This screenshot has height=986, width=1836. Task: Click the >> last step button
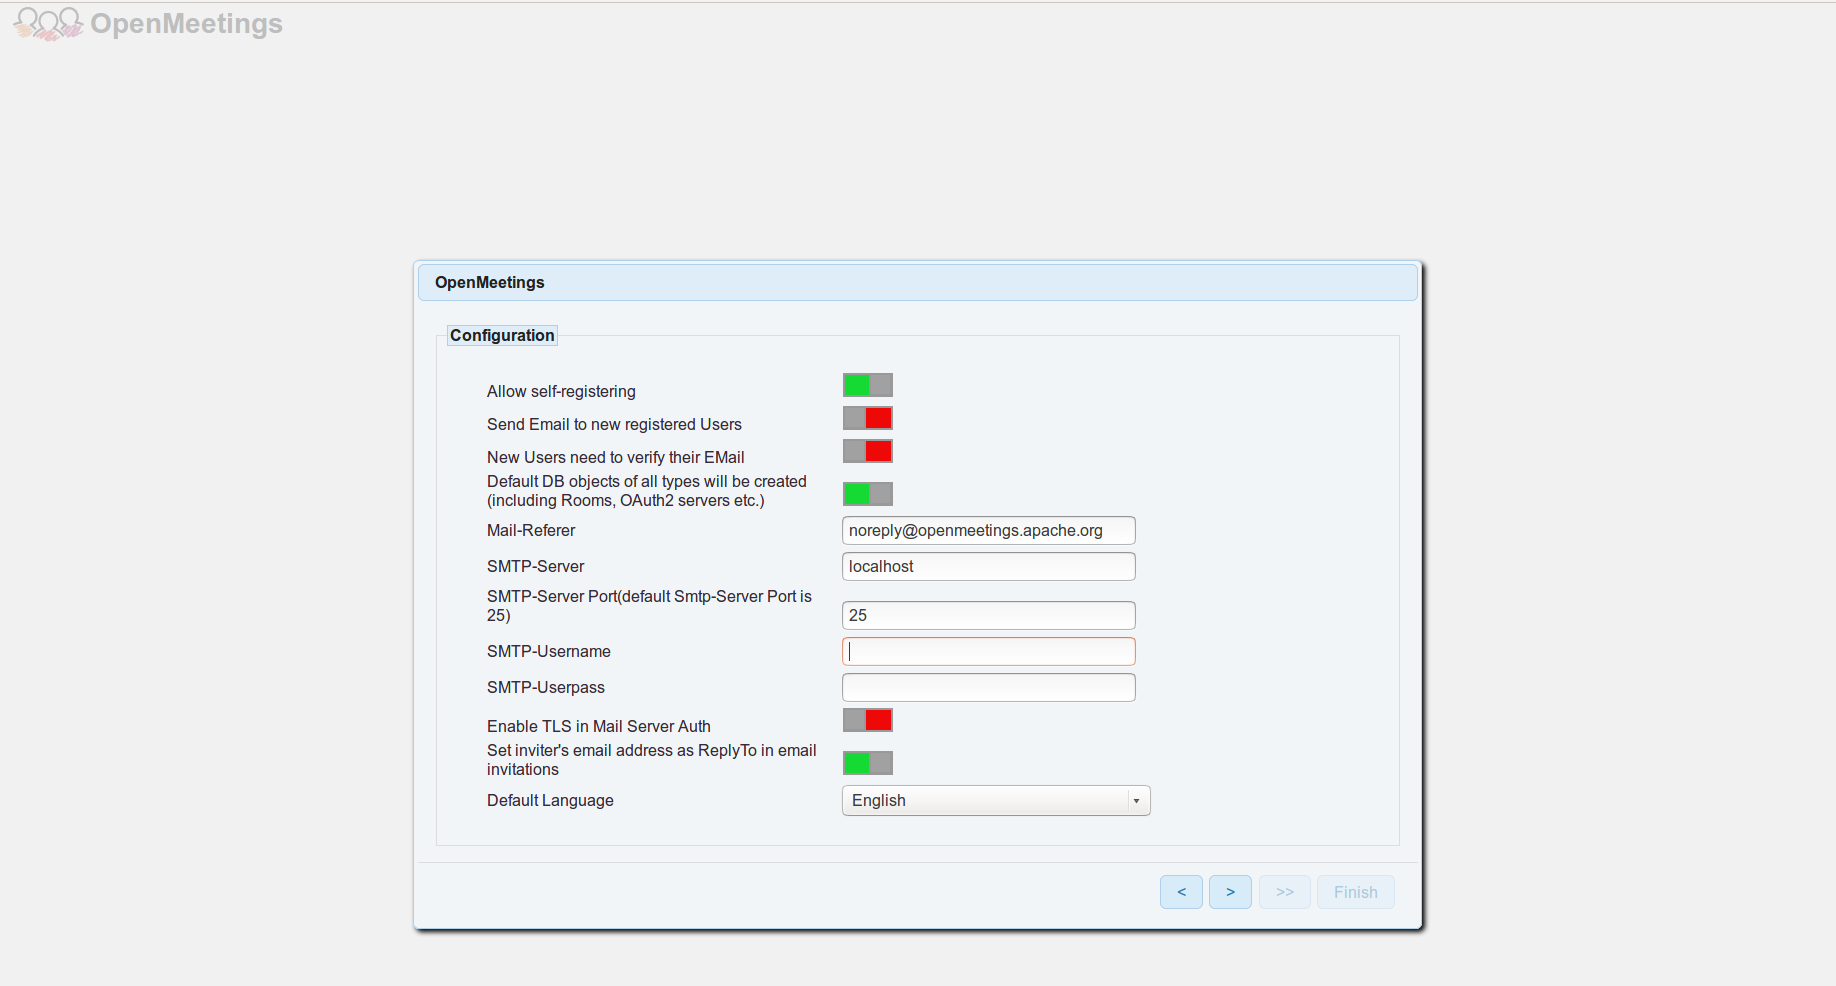pyautogui.click(x=1285, y=892)
